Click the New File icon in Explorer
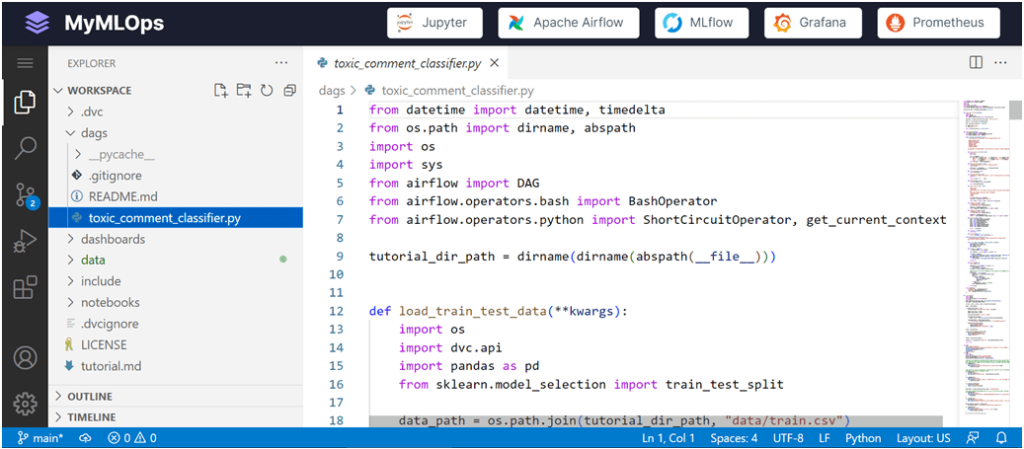 (x=221, y=91)
